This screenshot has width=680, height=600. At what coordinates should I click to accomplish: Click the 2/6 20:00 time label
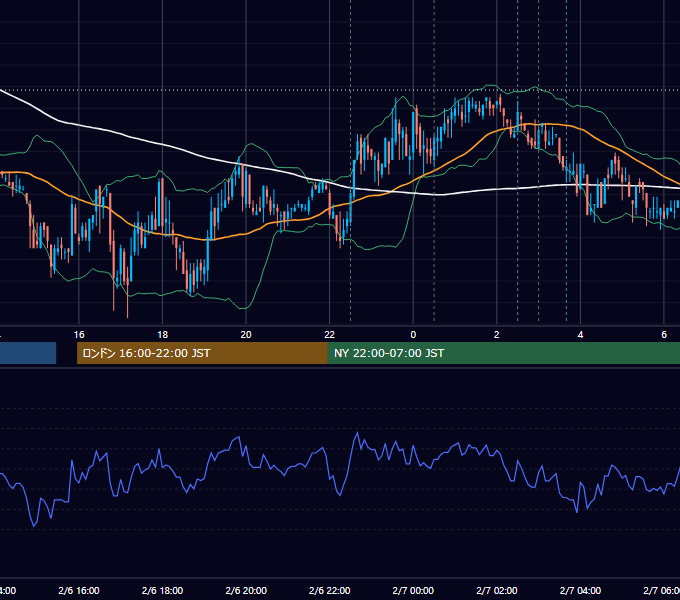(246, 590)
